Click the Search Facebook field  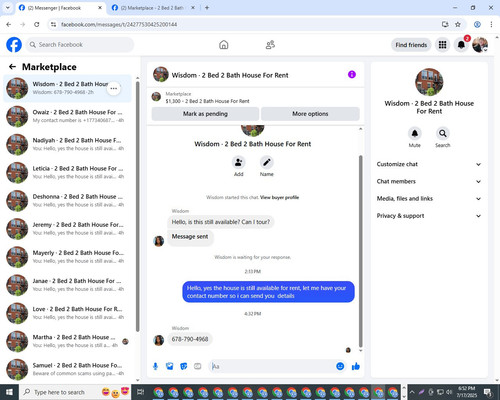click(x=80, y=45)
